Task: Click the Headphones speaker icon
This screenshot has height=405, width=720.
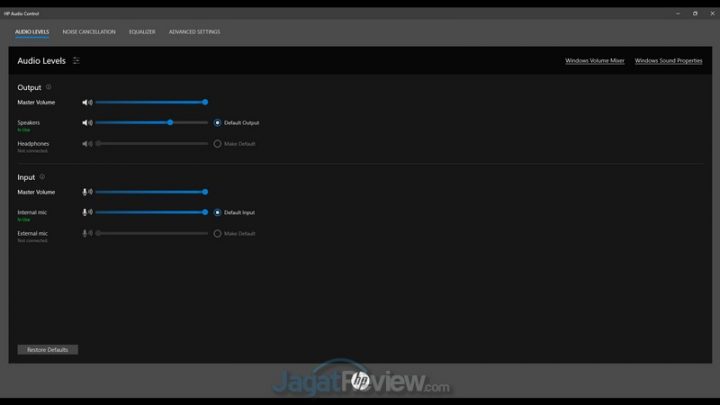Action: pyautogui.click(x=87, y=144)
